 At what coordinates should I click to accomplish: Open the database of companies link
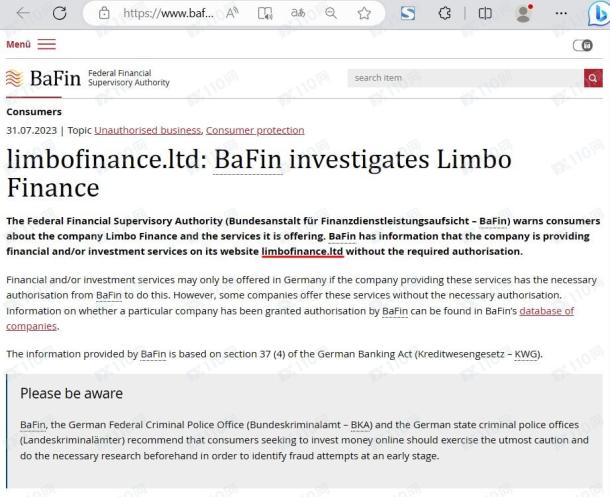pos(547,311)
